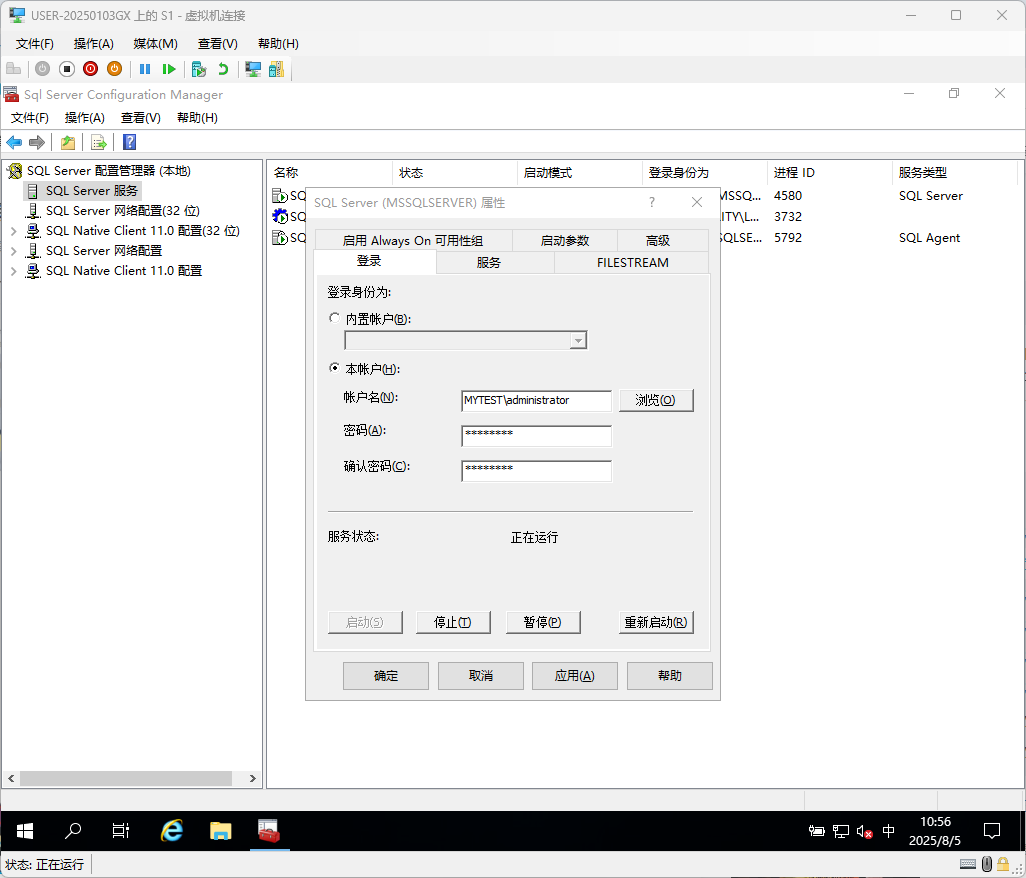Open the built-in account dropdown
This screenshot has width=1026, height=878.
pyautogui.click(x=578, y=340)
